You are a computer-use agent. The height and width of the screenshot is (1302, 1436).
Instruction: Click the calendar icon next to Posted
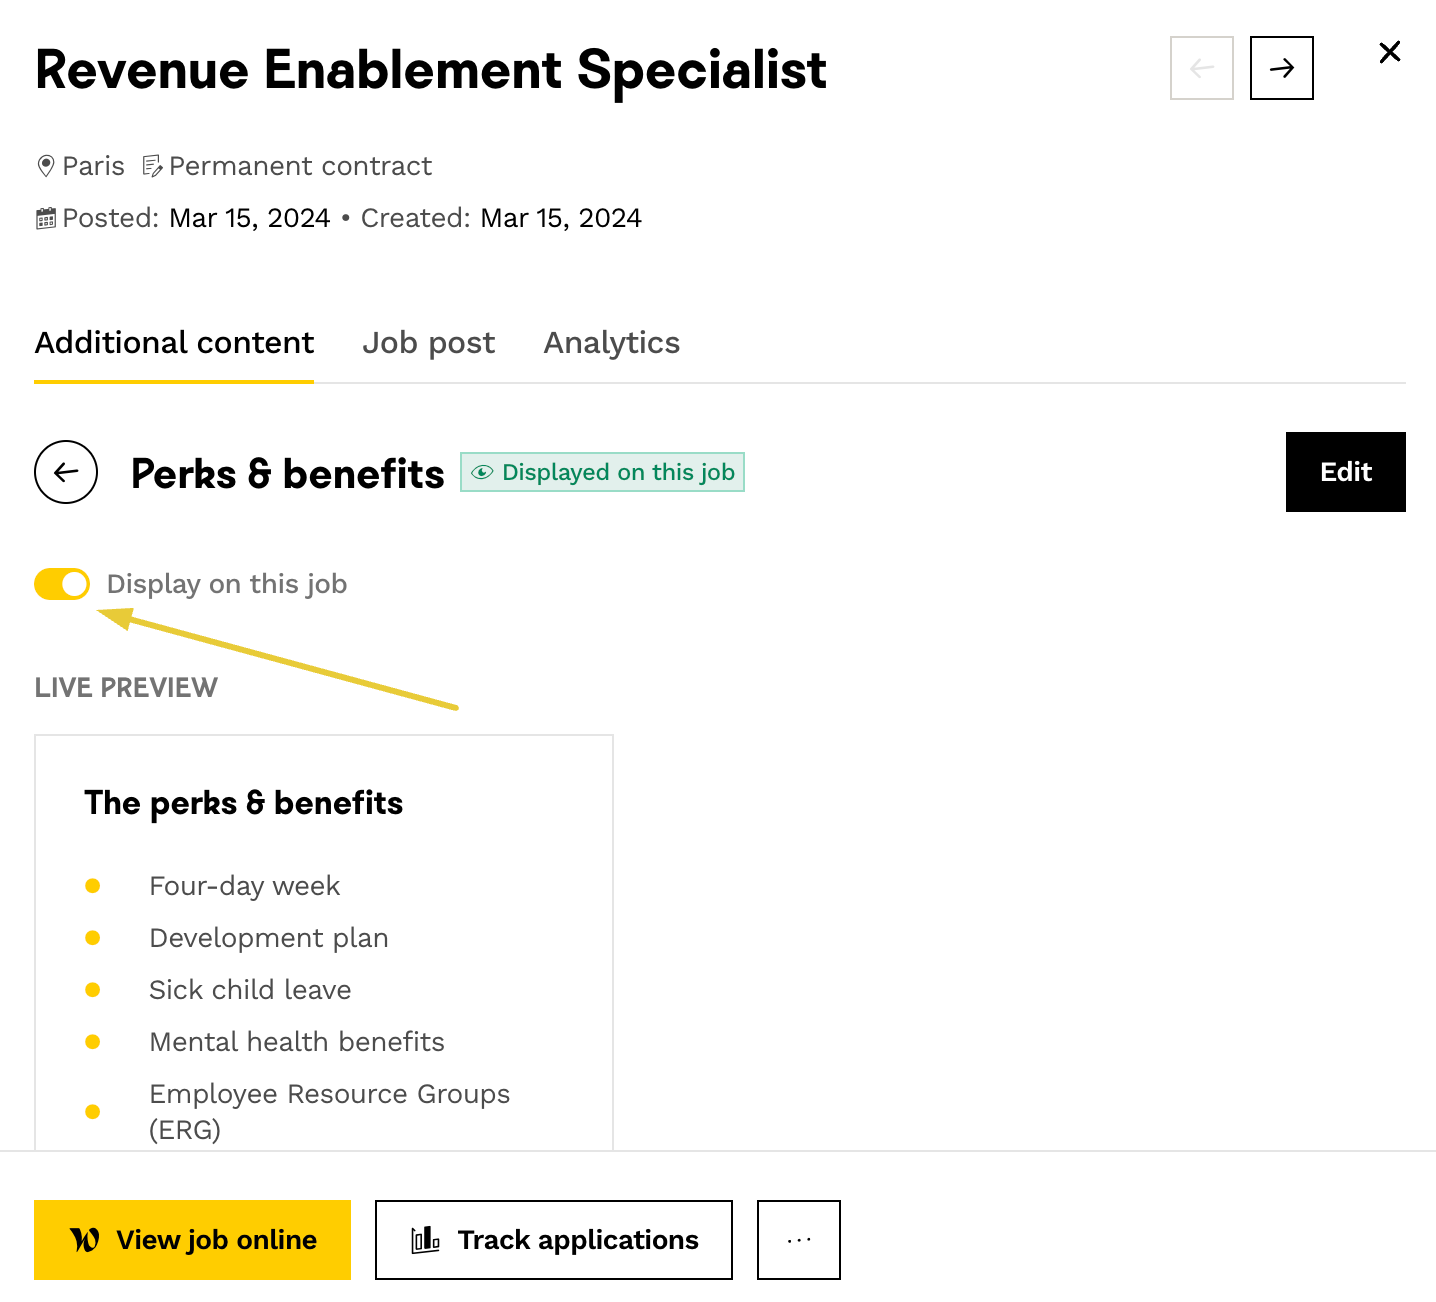[x=46, y=219]
